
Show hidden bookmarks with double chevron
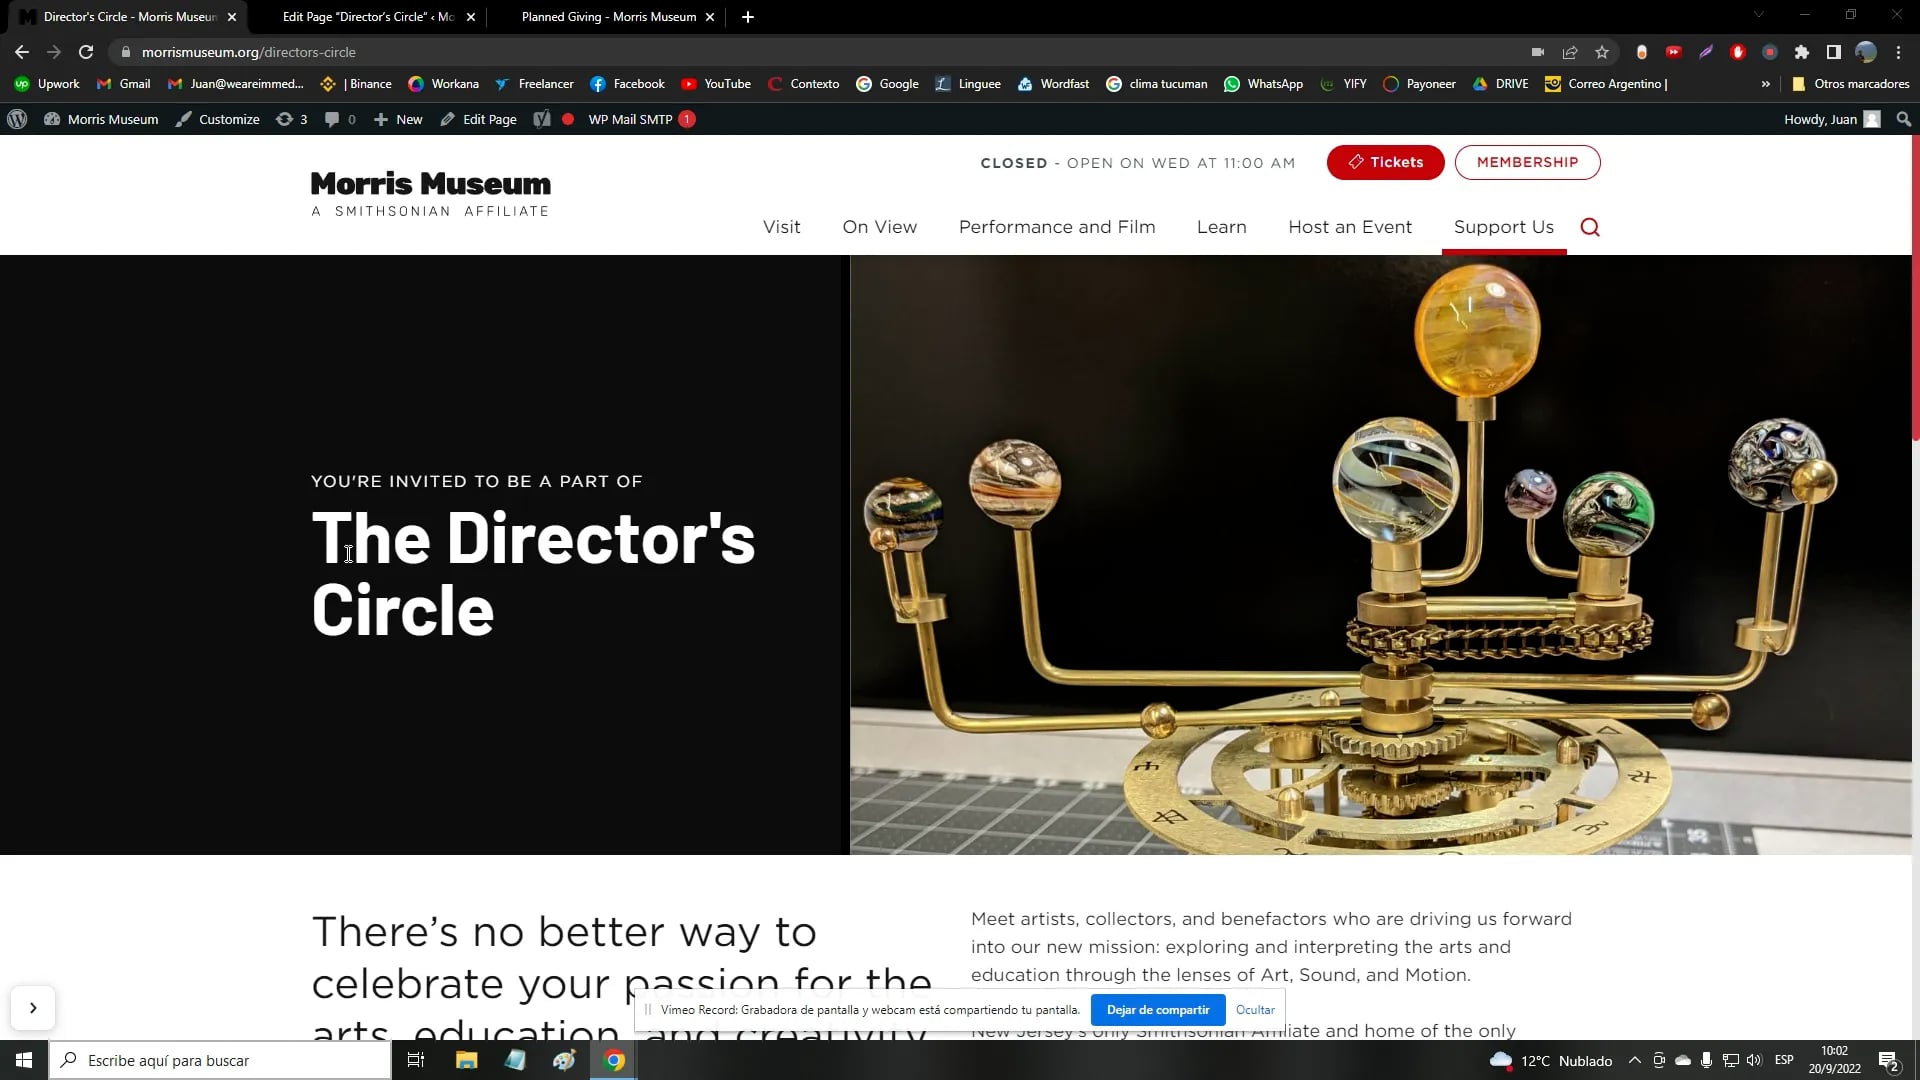[1765, 84]
